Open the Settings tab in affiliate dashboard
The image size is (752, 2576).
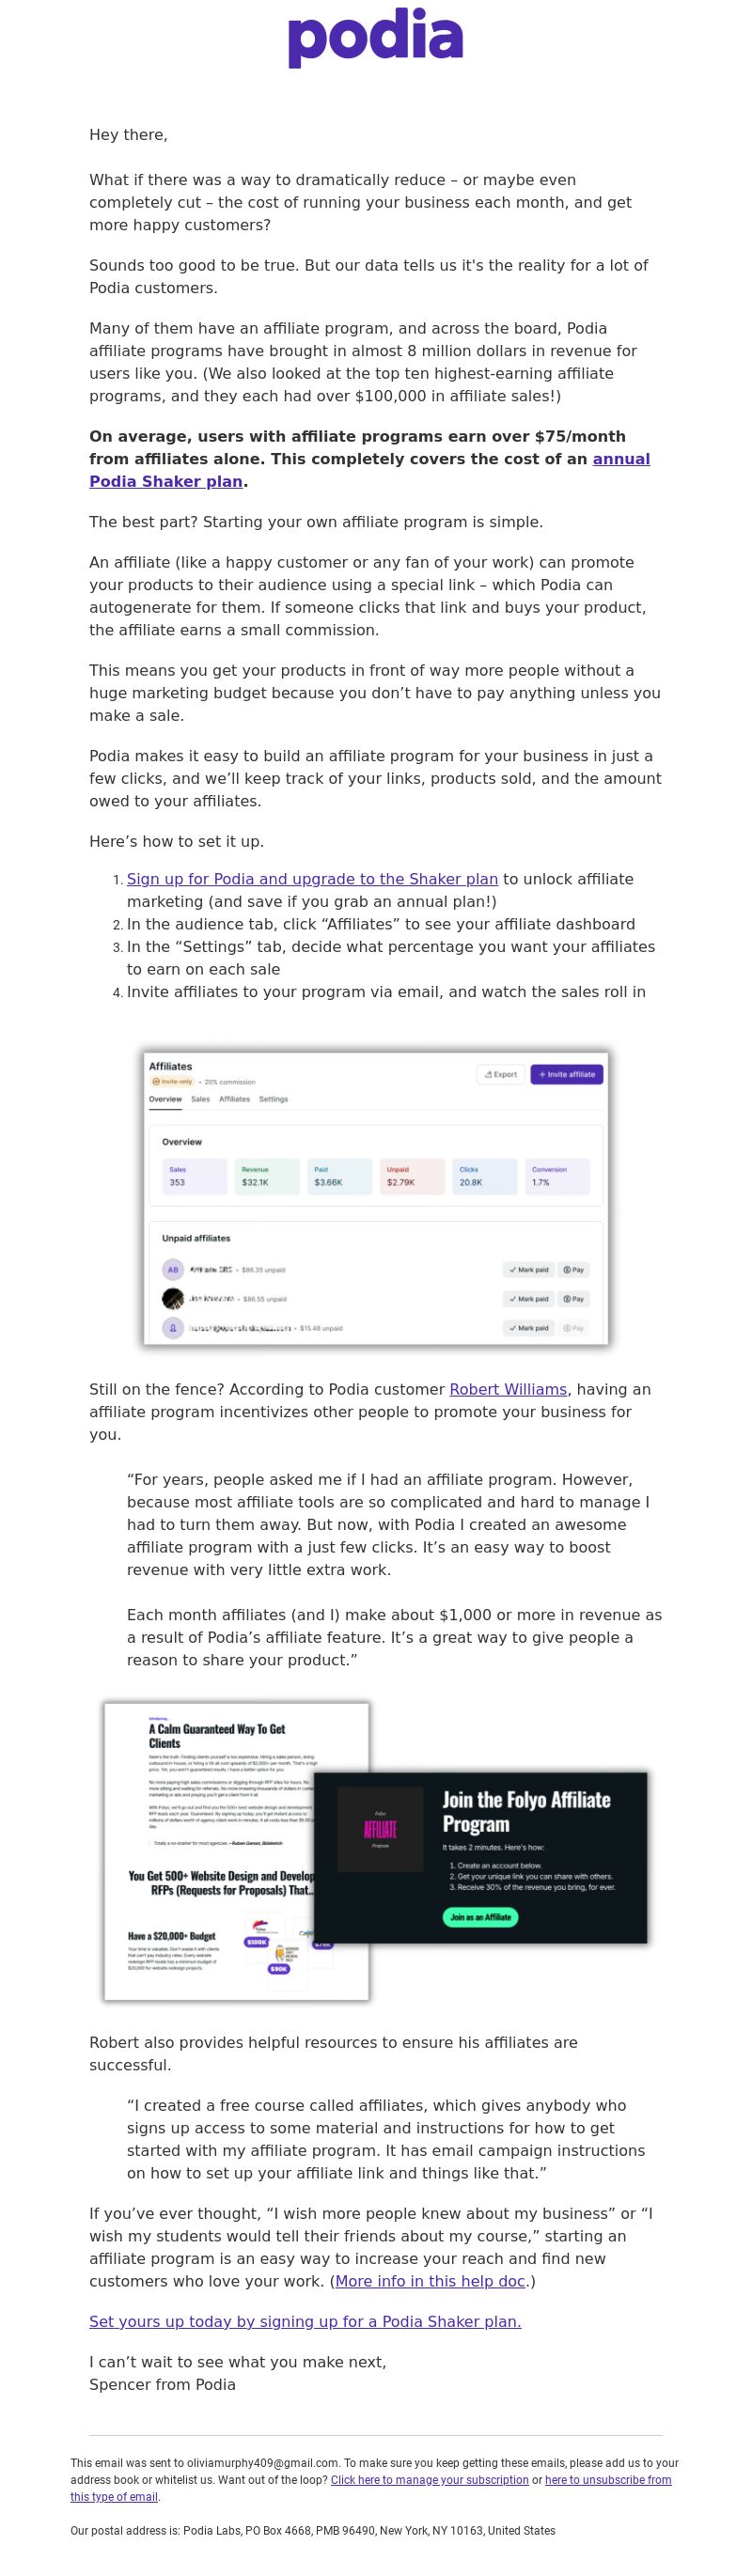(273, 1098)
